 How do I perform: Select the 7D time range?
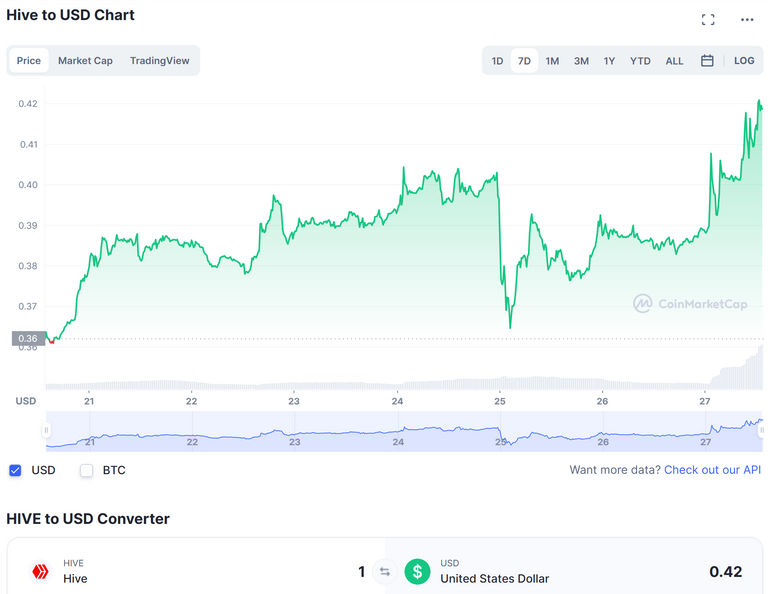click(524, 61)
